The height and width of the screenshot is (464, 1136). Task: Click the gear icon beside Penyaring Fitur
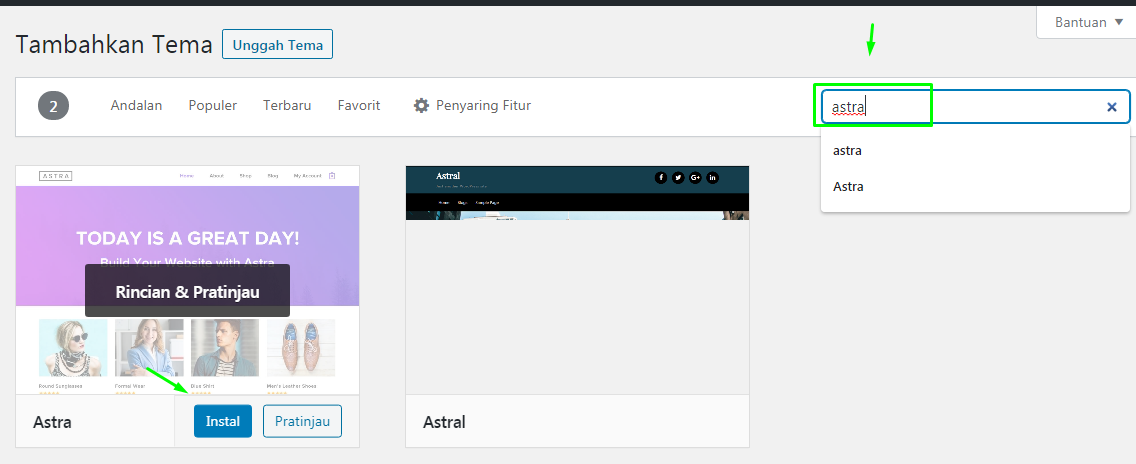[421, 106]
